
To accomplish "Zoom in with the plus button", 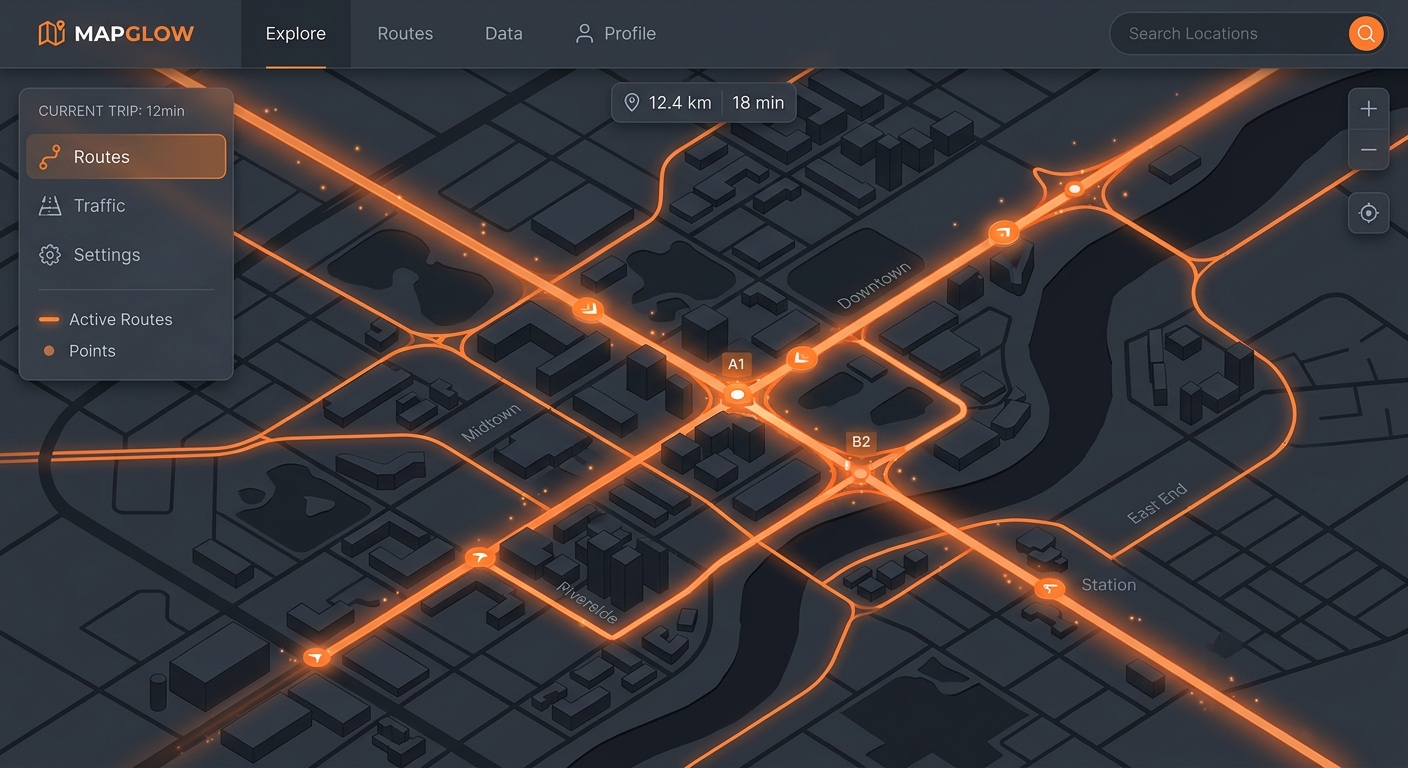I will click(x=1369, y=109).
